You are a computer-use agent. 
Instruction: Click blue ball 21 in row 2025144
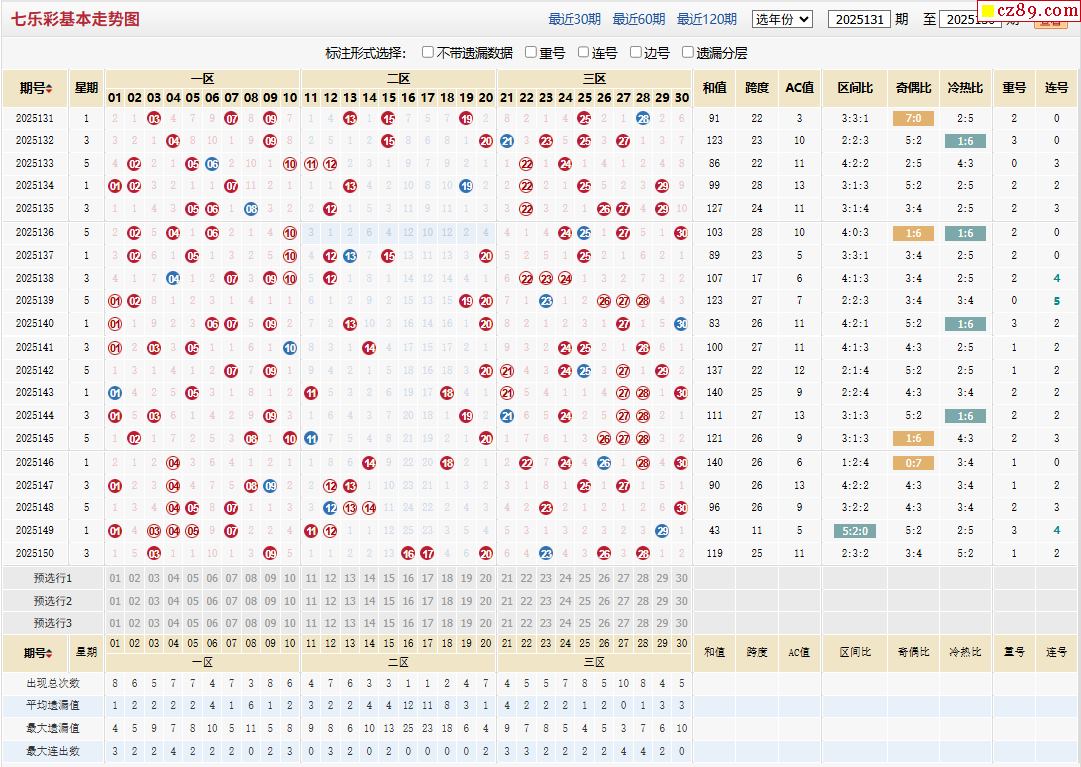click(507, 416)
